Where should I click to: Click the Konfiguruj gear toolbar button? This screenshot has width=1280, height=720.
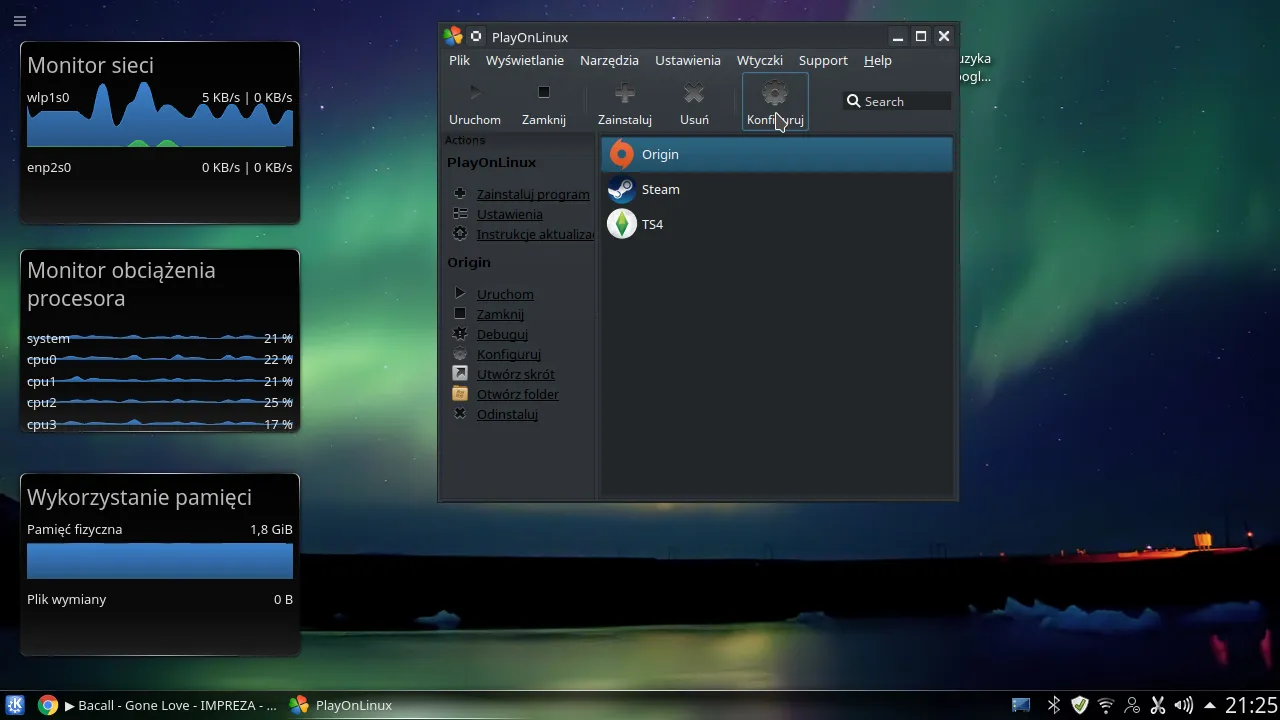[775, 104]
